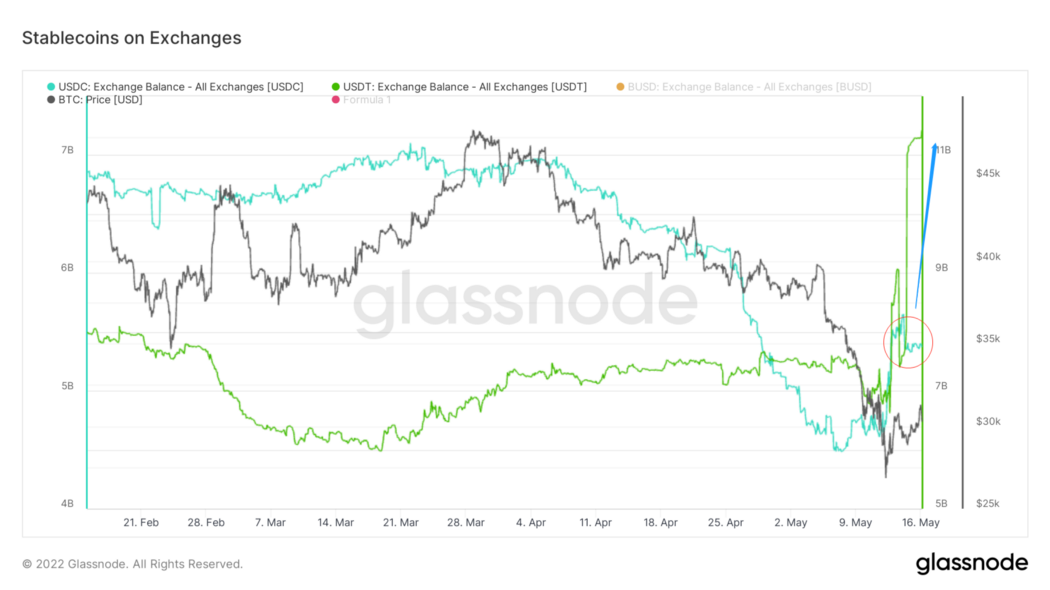Click the central glassnode watermark
This screenshot has width=1050, height=590.
point(525,302)
